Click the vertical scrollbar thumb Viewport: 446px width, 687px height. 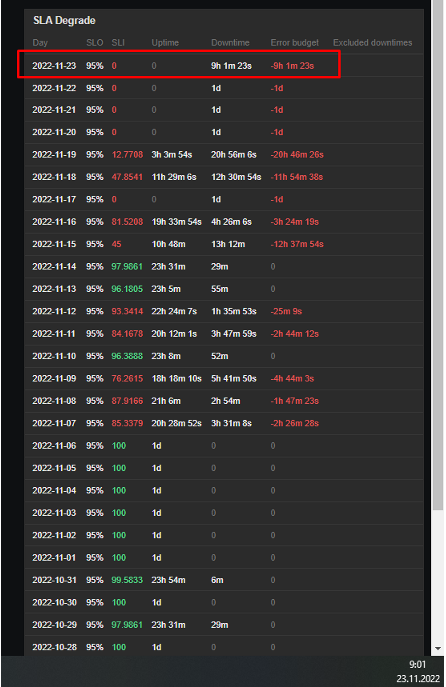pyautogui.click(x=438, y=255)
